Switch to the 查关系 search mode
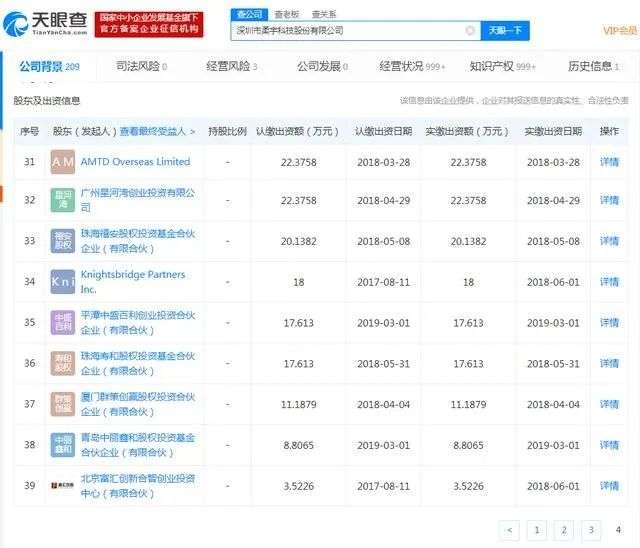 [323, 13]
